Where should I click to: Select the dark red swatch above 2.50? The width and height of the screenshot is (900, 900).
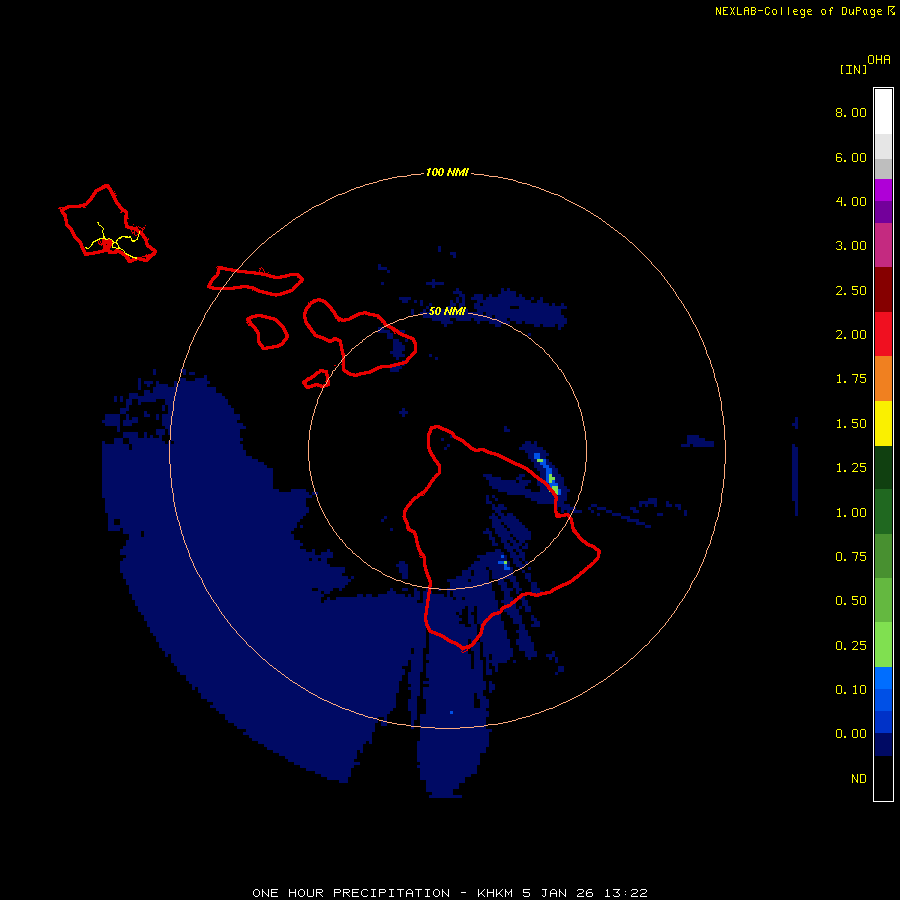[883, 290]
